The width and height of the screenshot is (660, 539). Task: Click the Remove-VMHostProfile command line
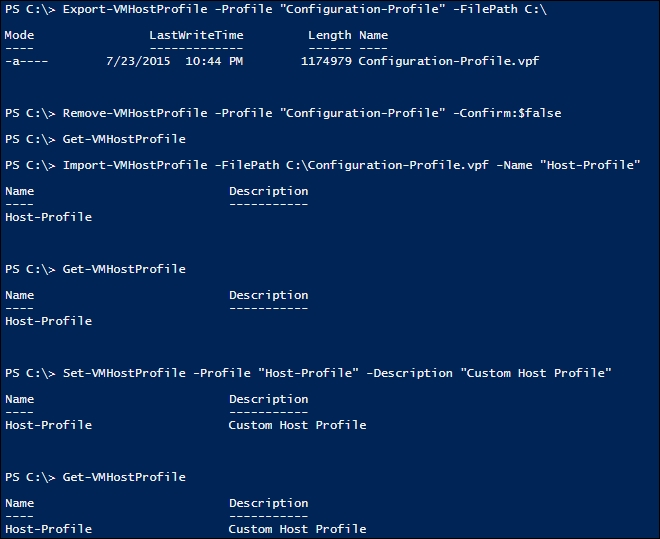[x=283, y=113]
